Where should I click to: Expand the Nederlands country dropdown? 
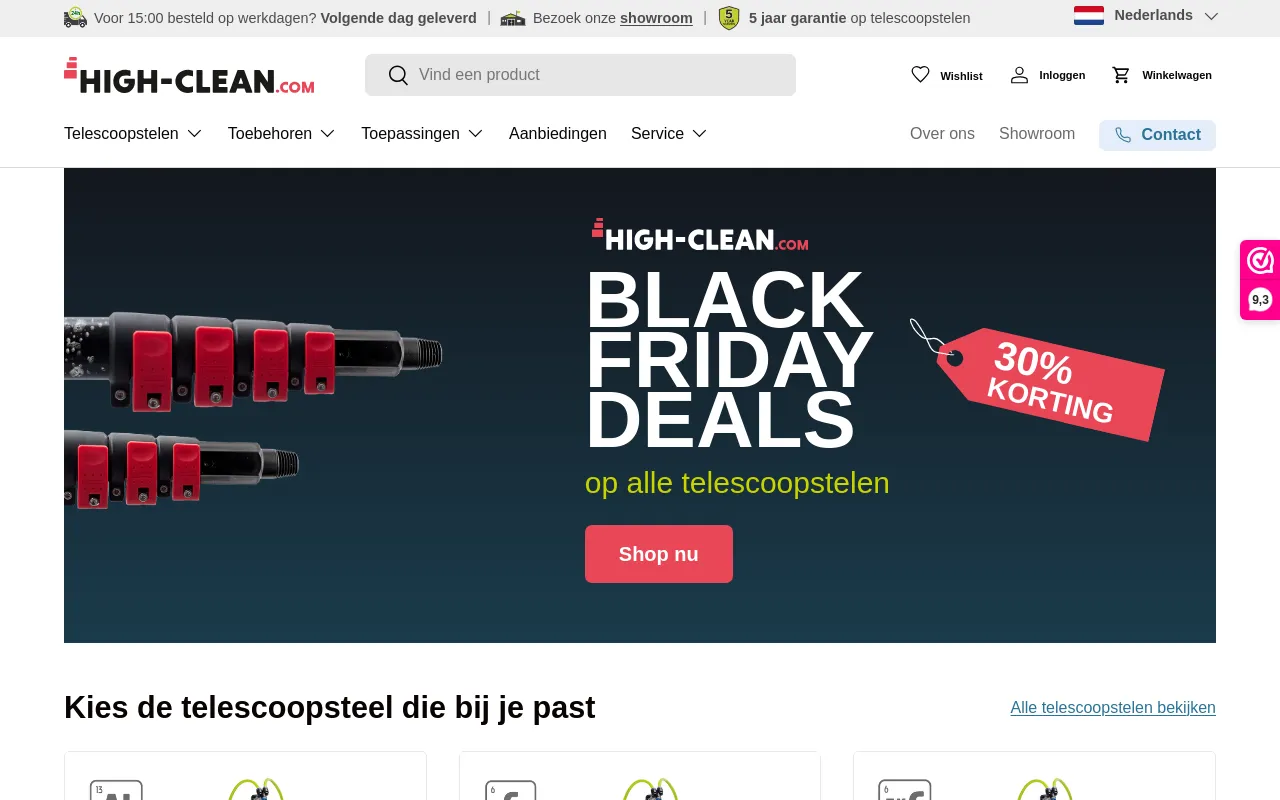1146,16
